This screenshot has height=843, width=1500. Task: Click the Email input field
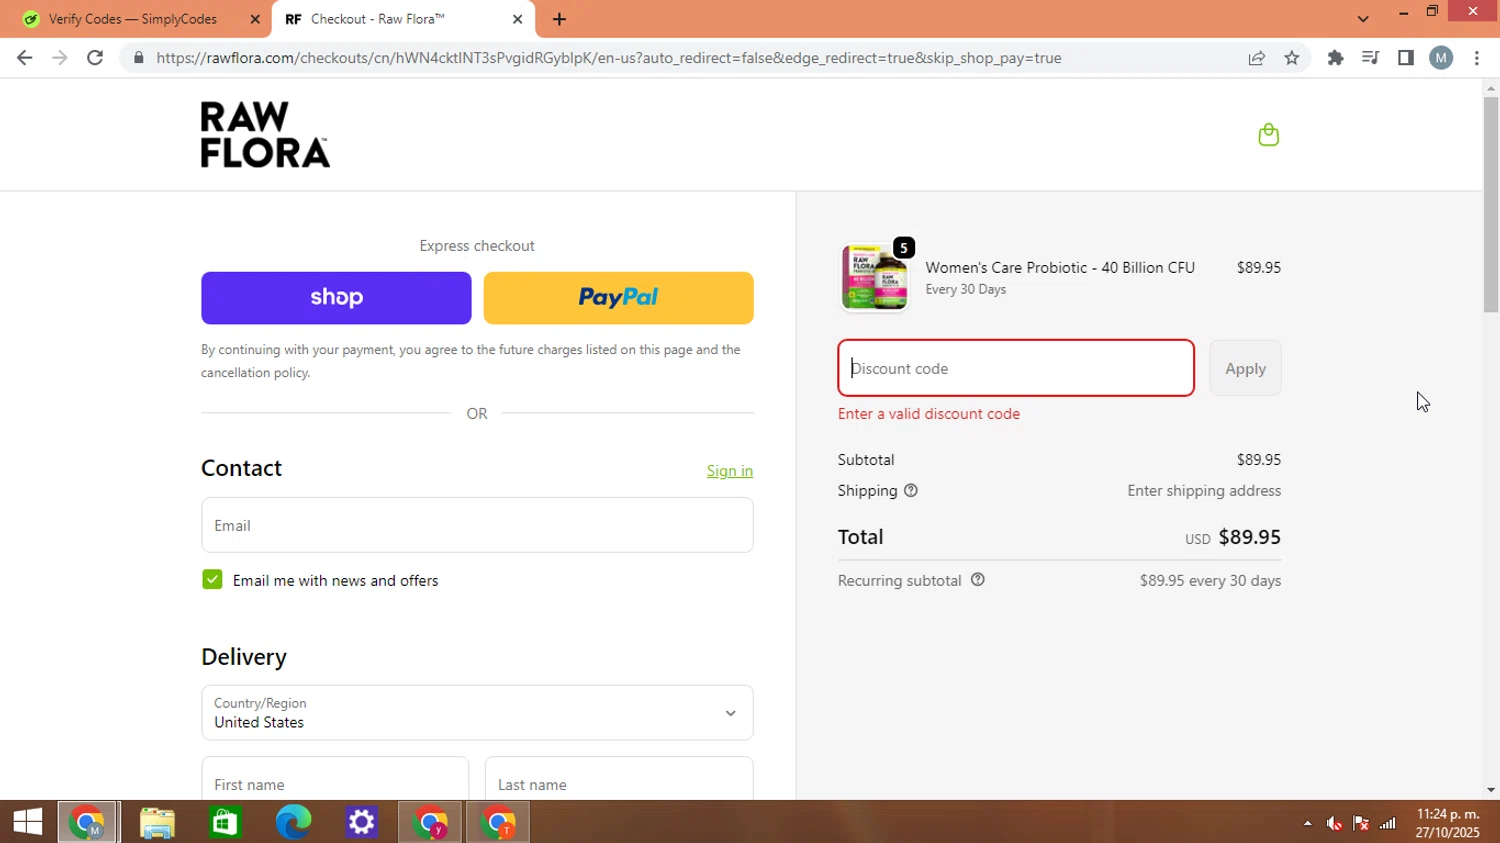[477, 525]
